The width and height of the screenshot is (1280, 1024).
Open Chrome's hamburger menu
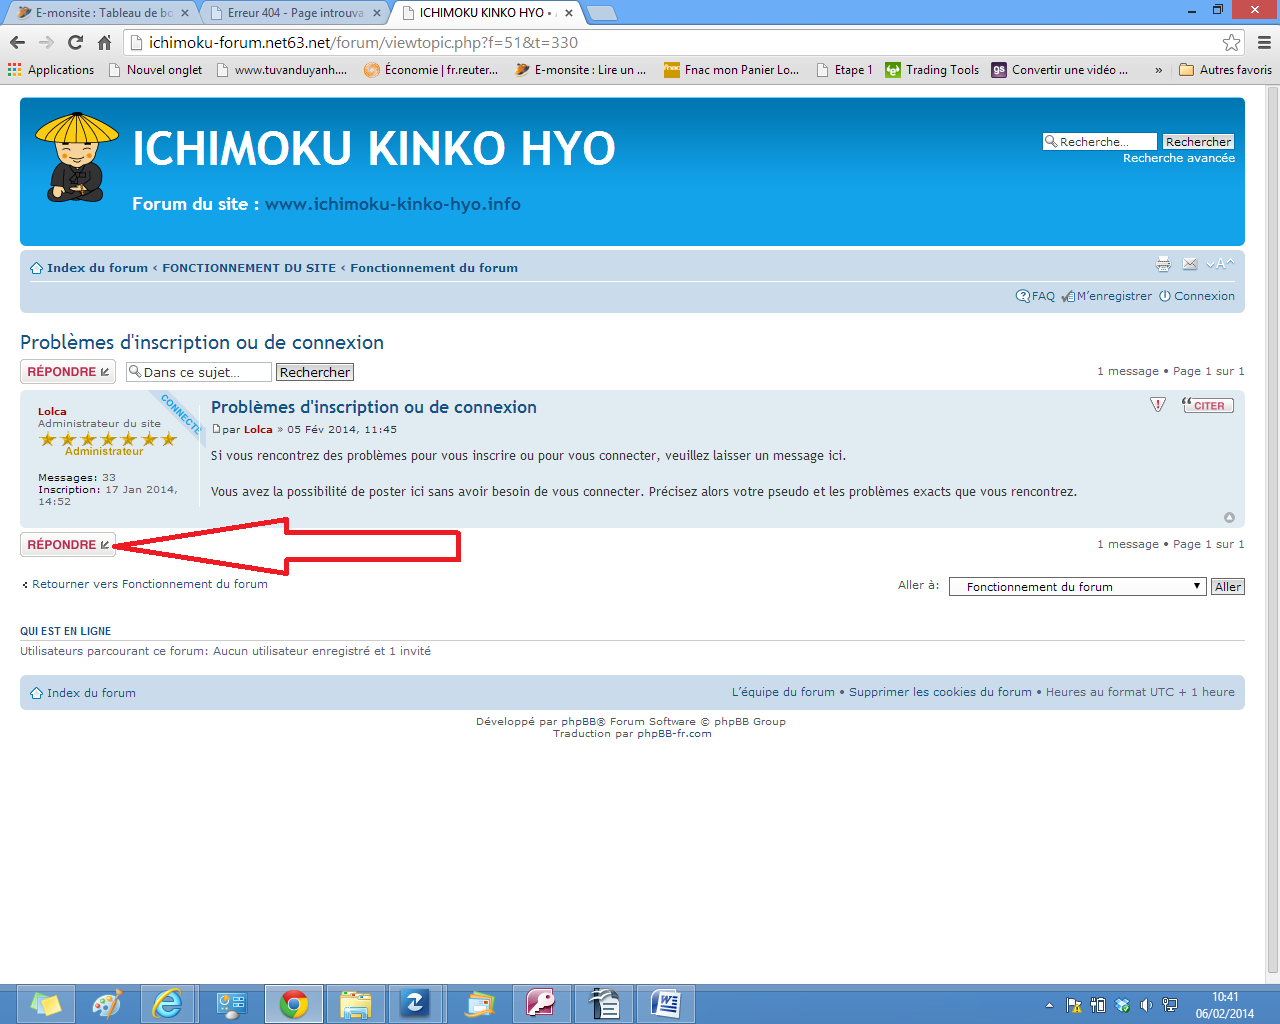coord(1264,42)
